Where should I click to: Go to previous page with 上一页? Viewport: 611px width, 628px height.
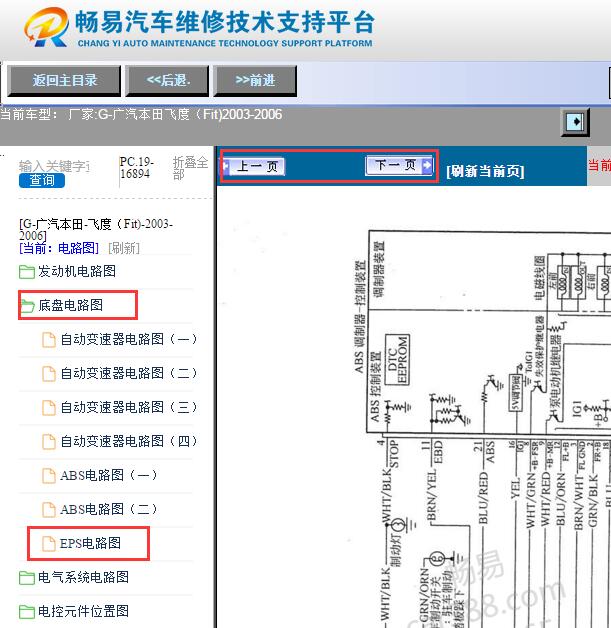coord(254,166)
